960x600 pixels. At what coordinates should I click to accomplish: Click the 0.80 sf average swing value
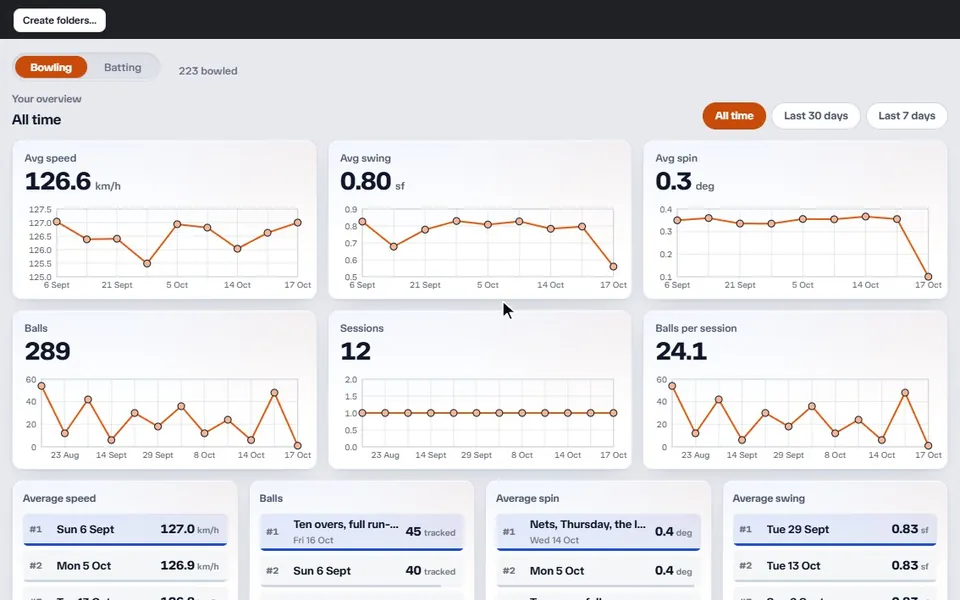(372, 182)
